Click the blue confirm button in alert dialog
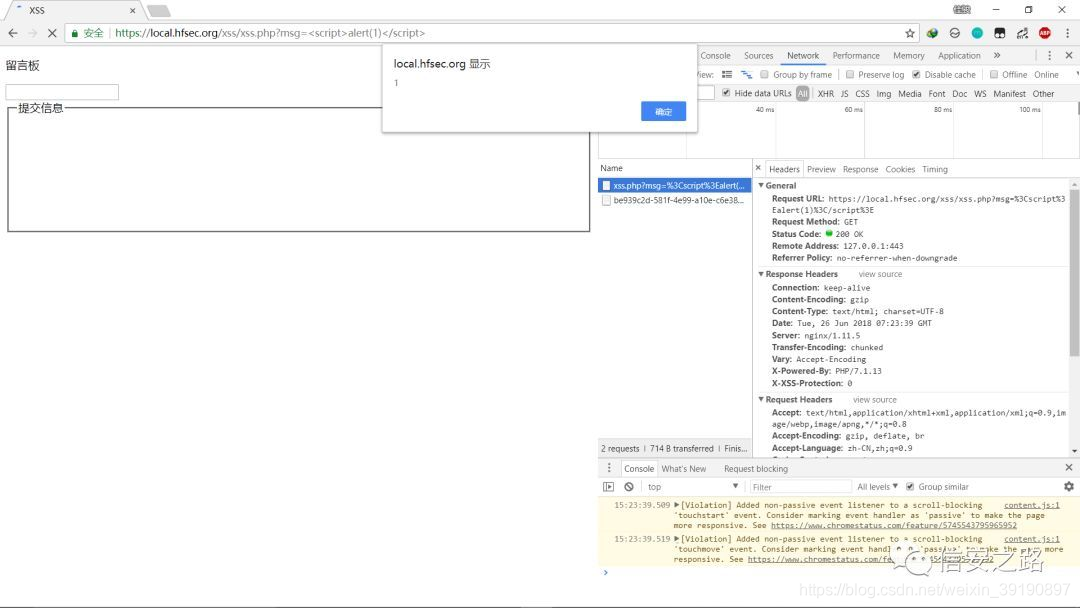This screenshot has width=1080, height=608. point(663,112)
